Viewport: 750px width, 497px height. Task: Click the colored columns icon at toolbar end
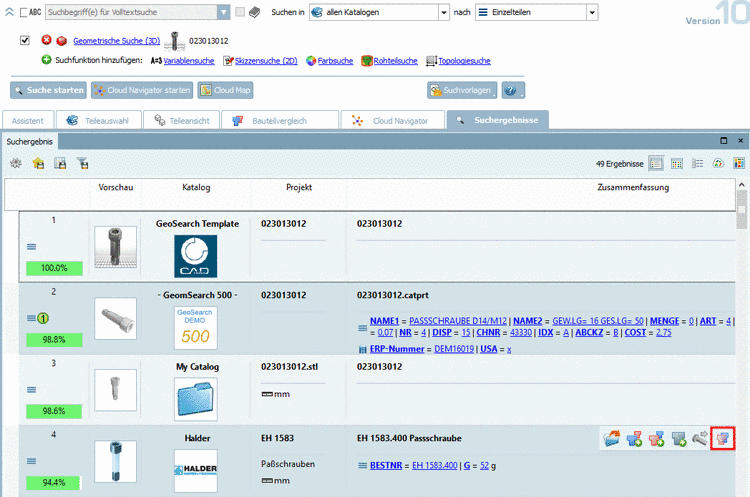(739, 164)
